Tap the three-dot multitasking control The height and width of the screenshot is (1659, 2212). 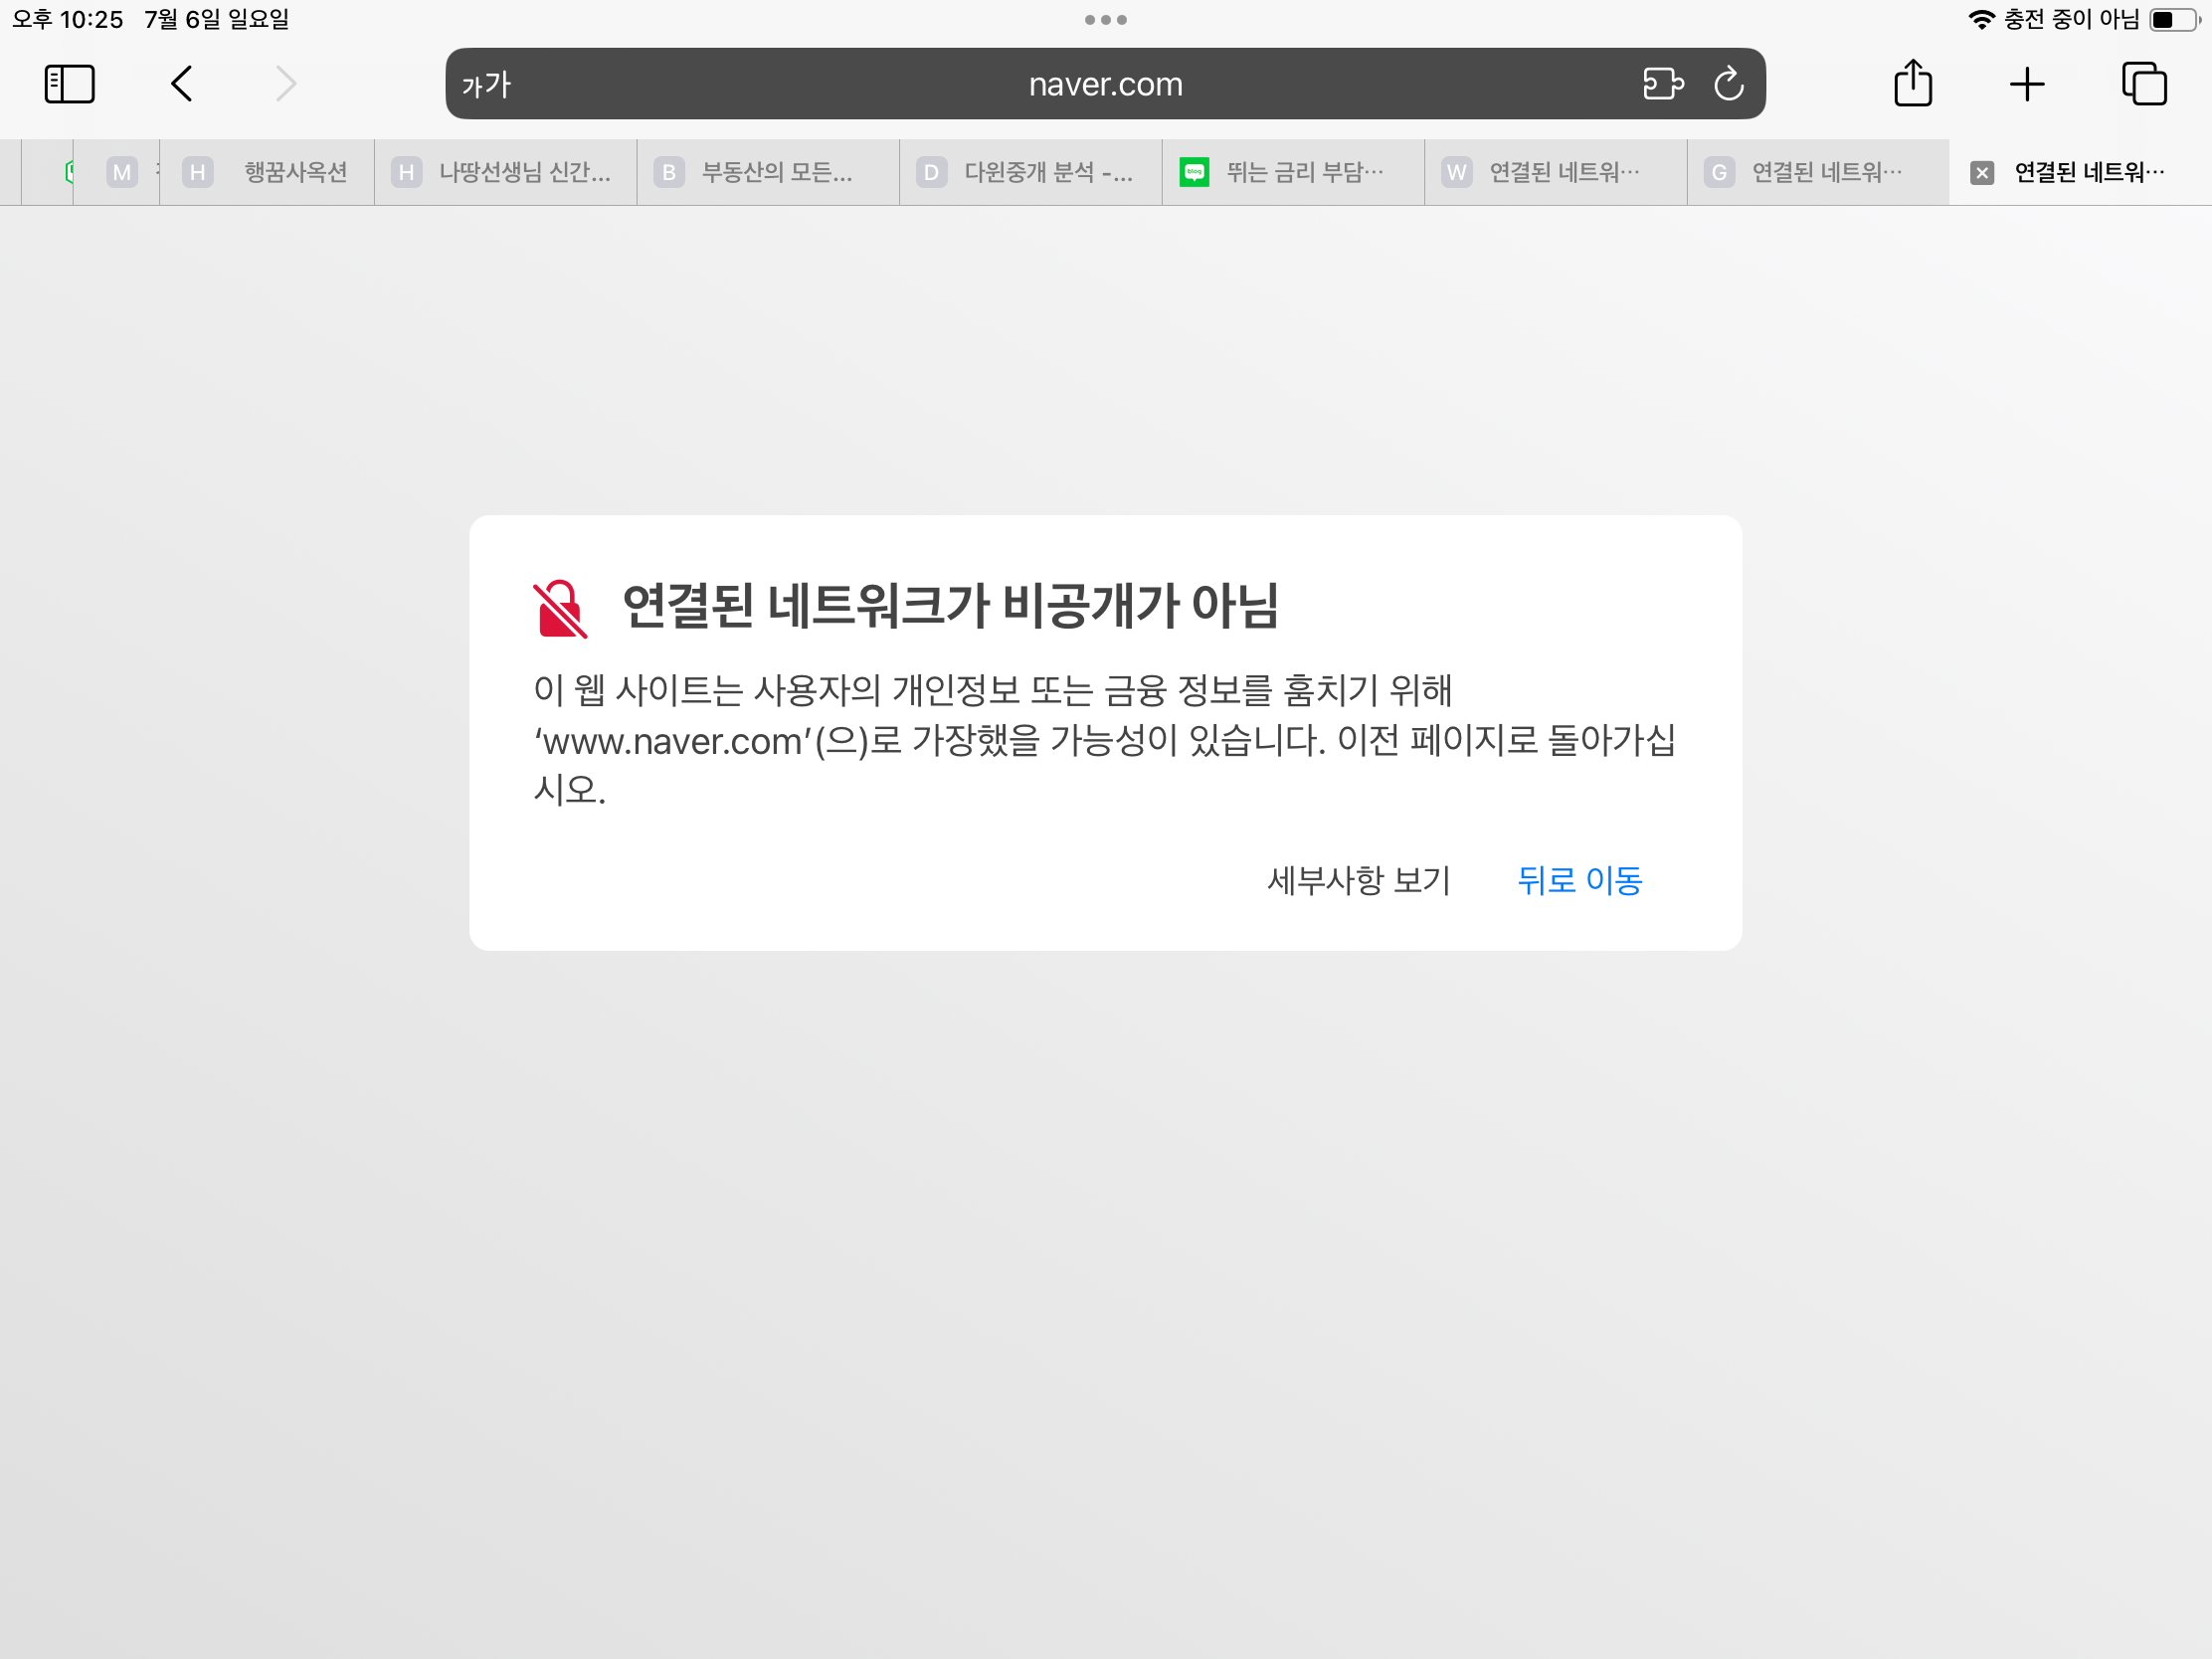tap(1105, 20)
